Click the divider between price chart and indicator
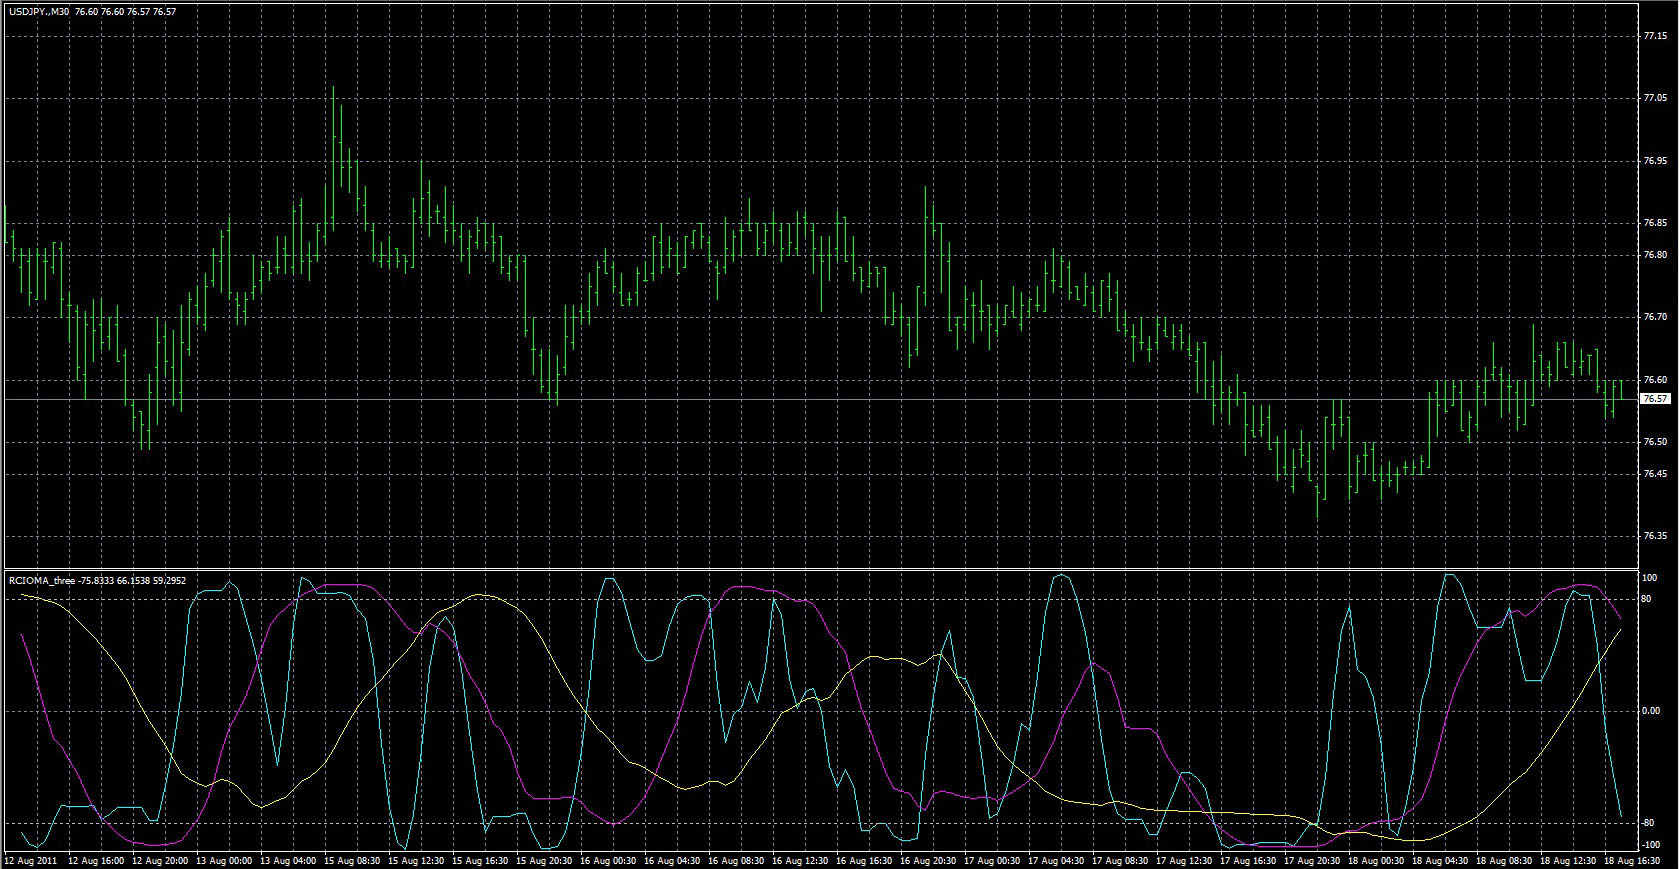 820,569
